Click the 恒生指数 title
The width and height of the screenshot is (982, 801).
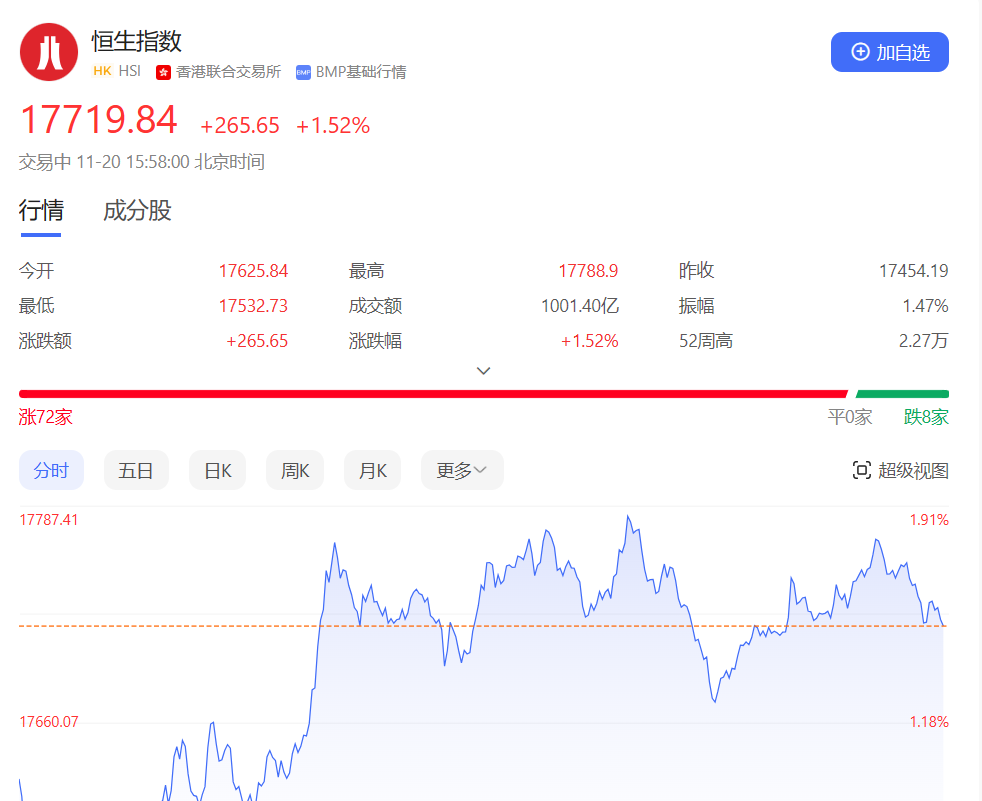click(137, 41)
